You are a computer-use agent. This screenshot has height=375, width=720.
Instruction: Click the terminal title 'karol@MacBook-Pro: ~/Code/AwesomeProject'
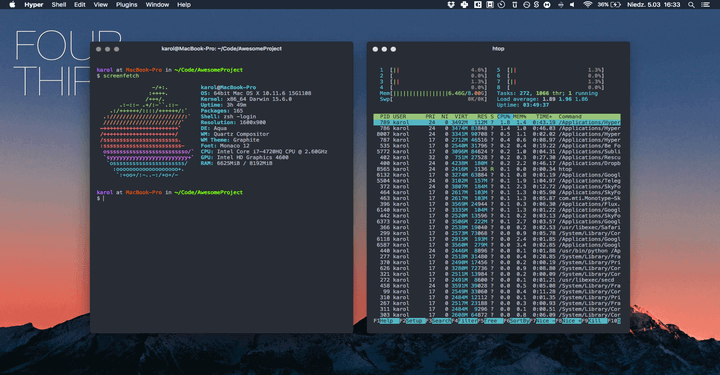(221, 49)
